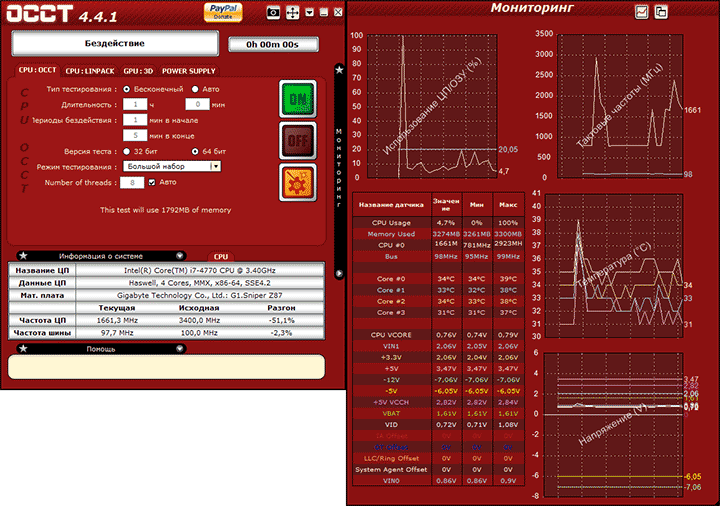Click Intel Core i7-4770 CPU name
The width and height of the screenshot is (720, 506).
(200, 270)
